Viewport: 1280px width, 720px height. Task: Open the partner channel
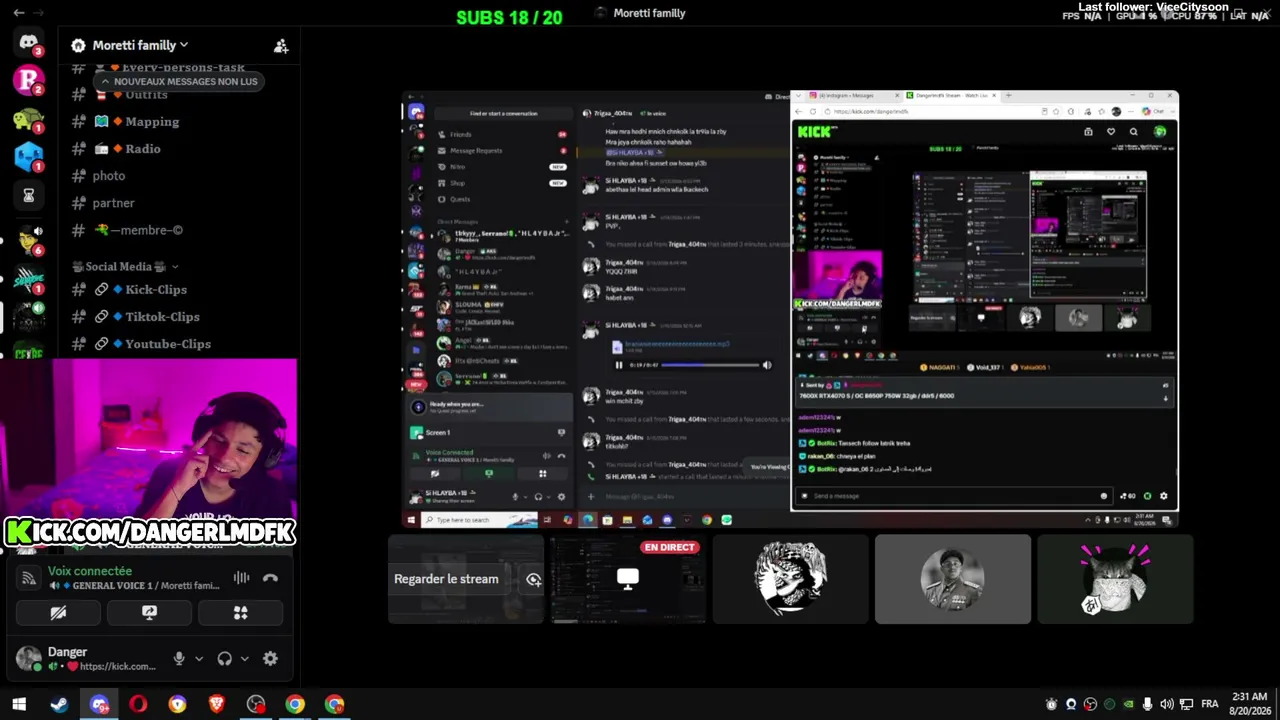click(x=113, y=203)
